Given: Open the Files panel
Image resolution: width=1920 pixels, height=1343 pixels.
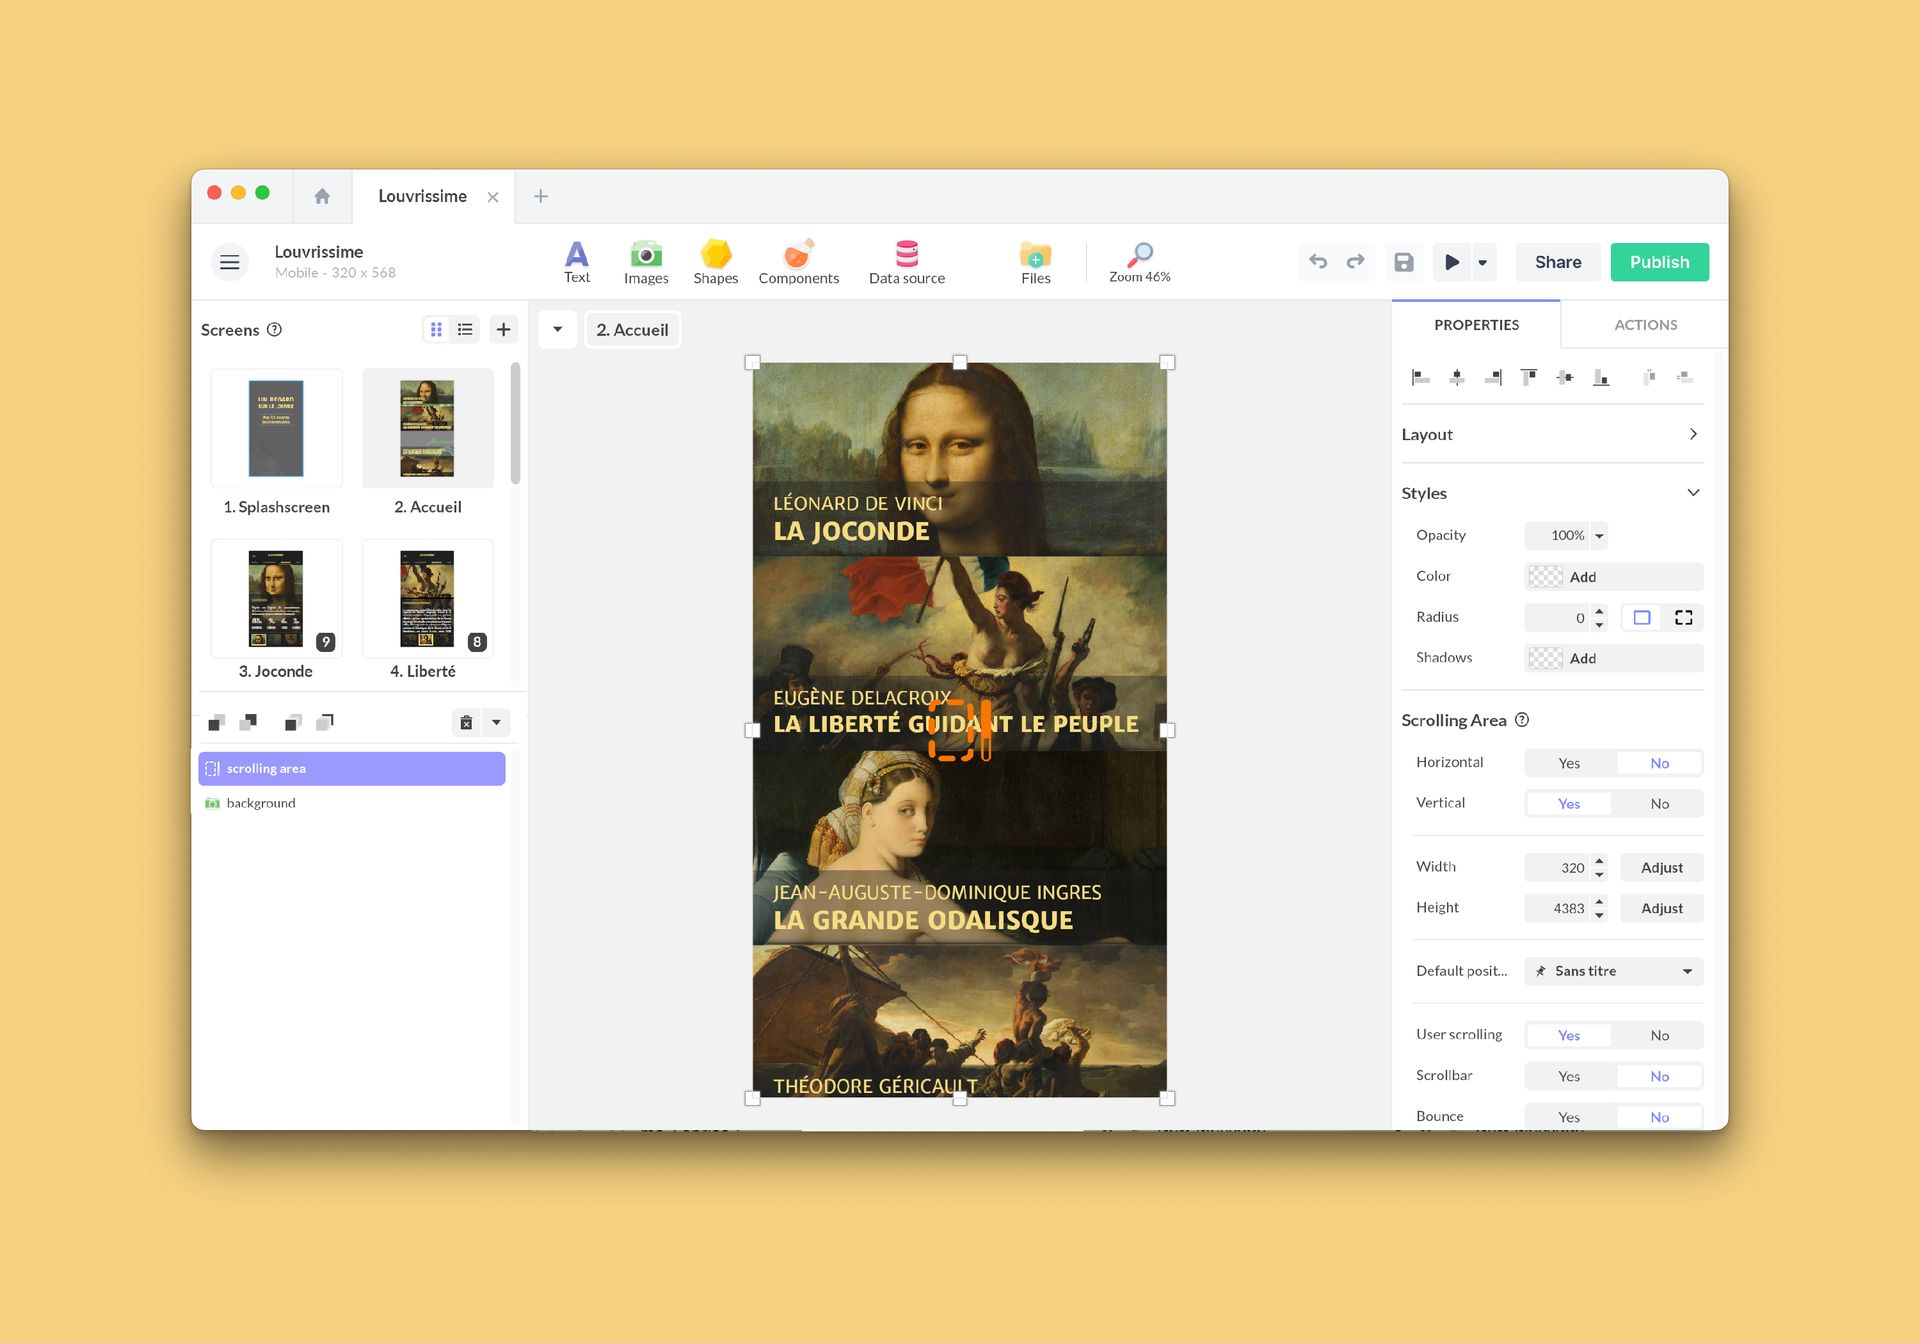Looking at the screenshot, I should click(x=1034, y=261).
